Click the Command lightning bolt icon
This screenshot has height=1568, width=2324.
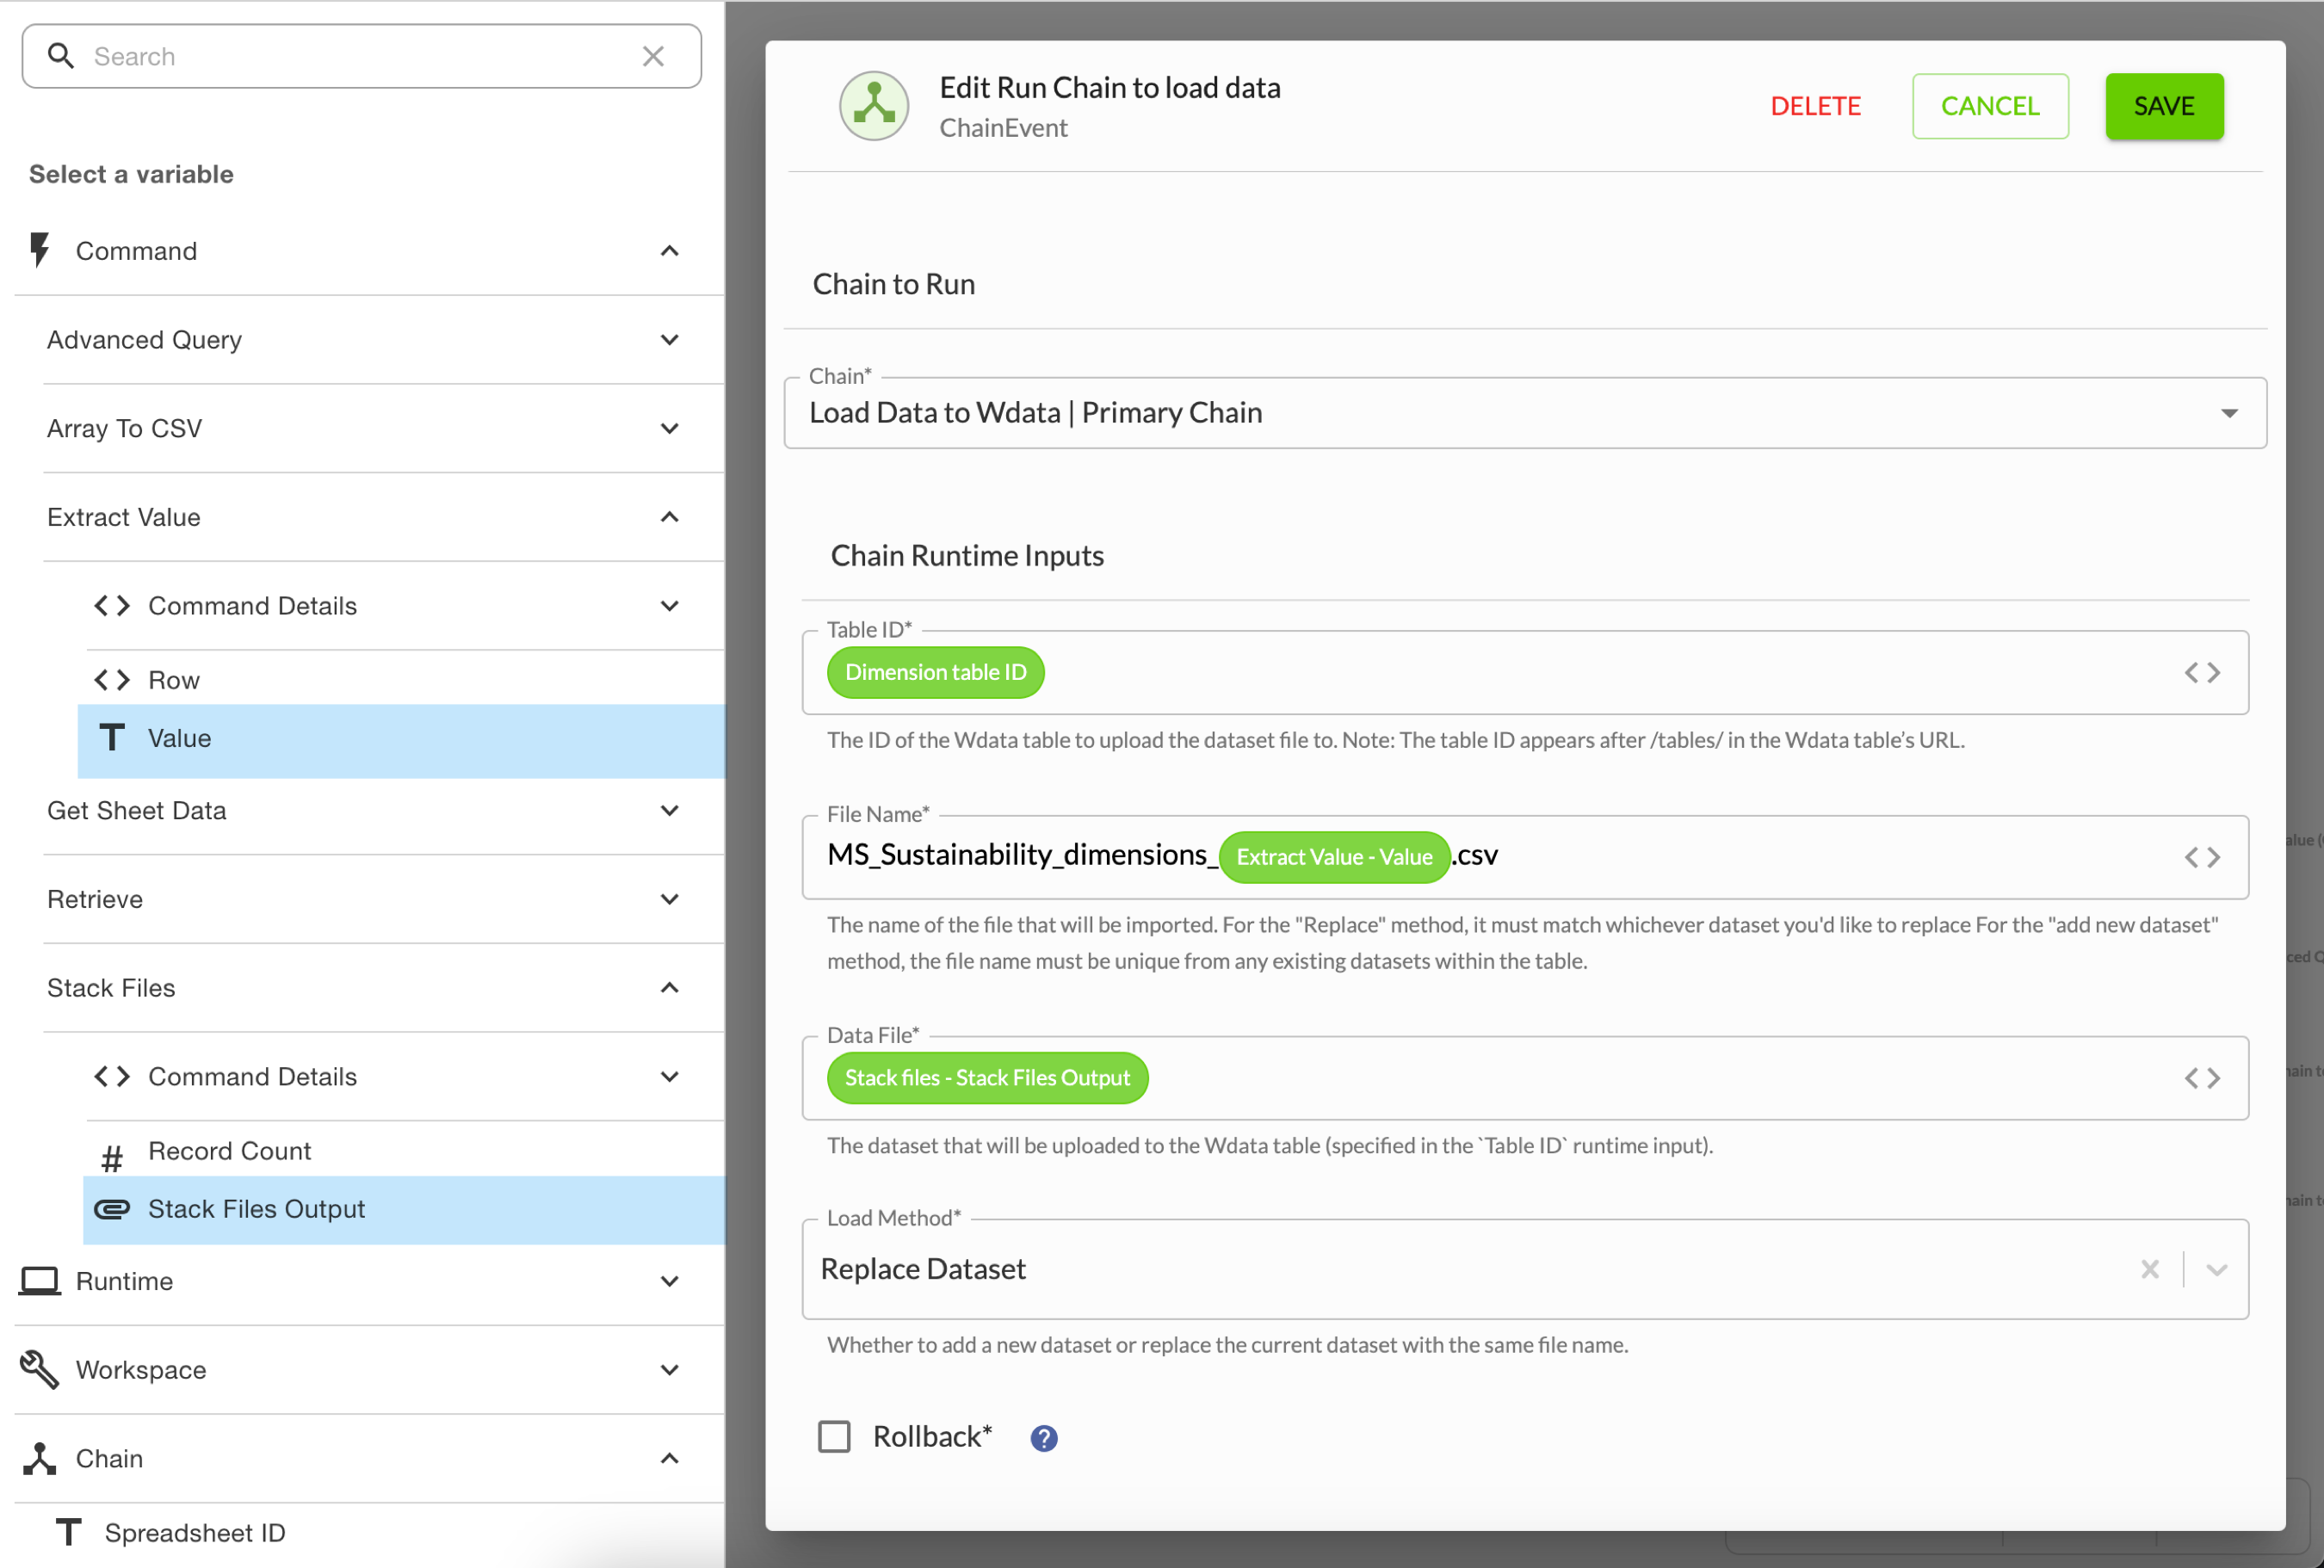pyautogui.click(x=38, y=250)
